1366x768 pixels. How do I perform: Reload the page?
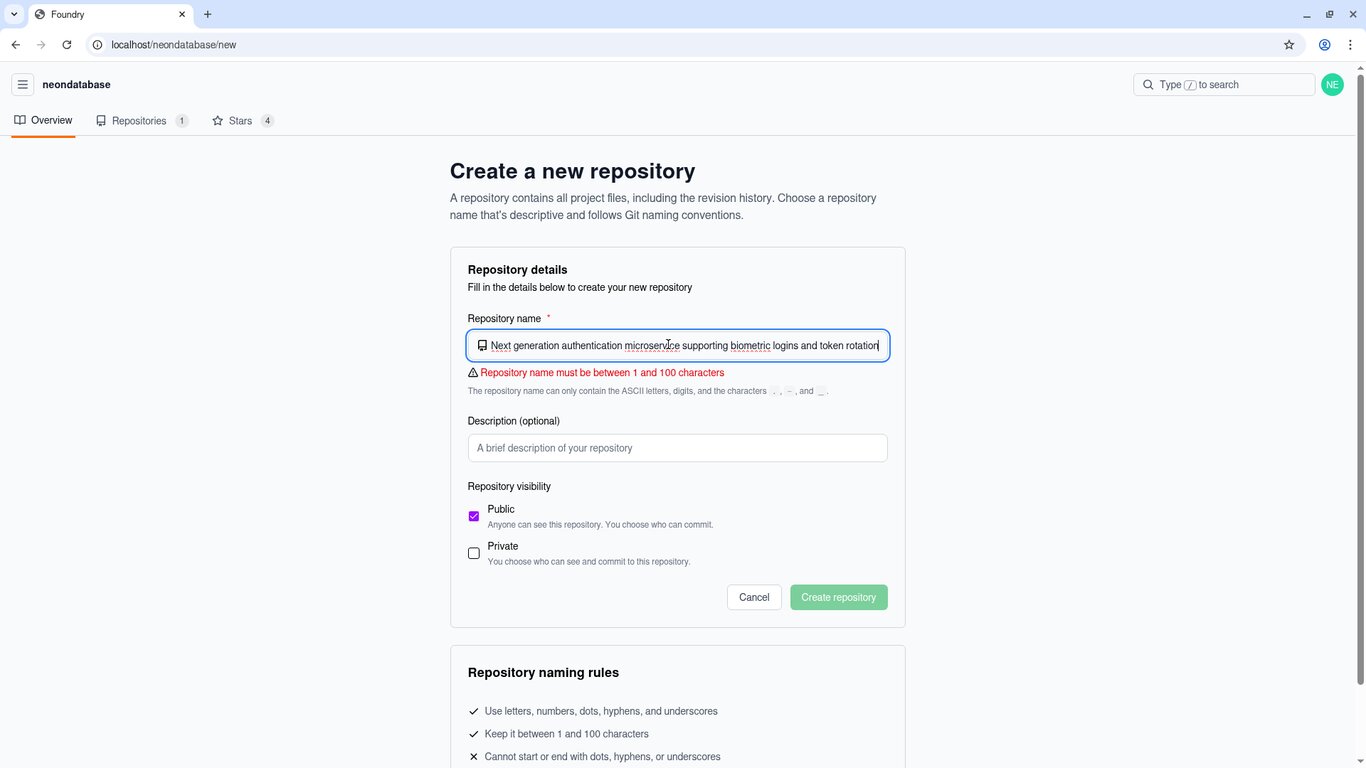tap(67, 45)
